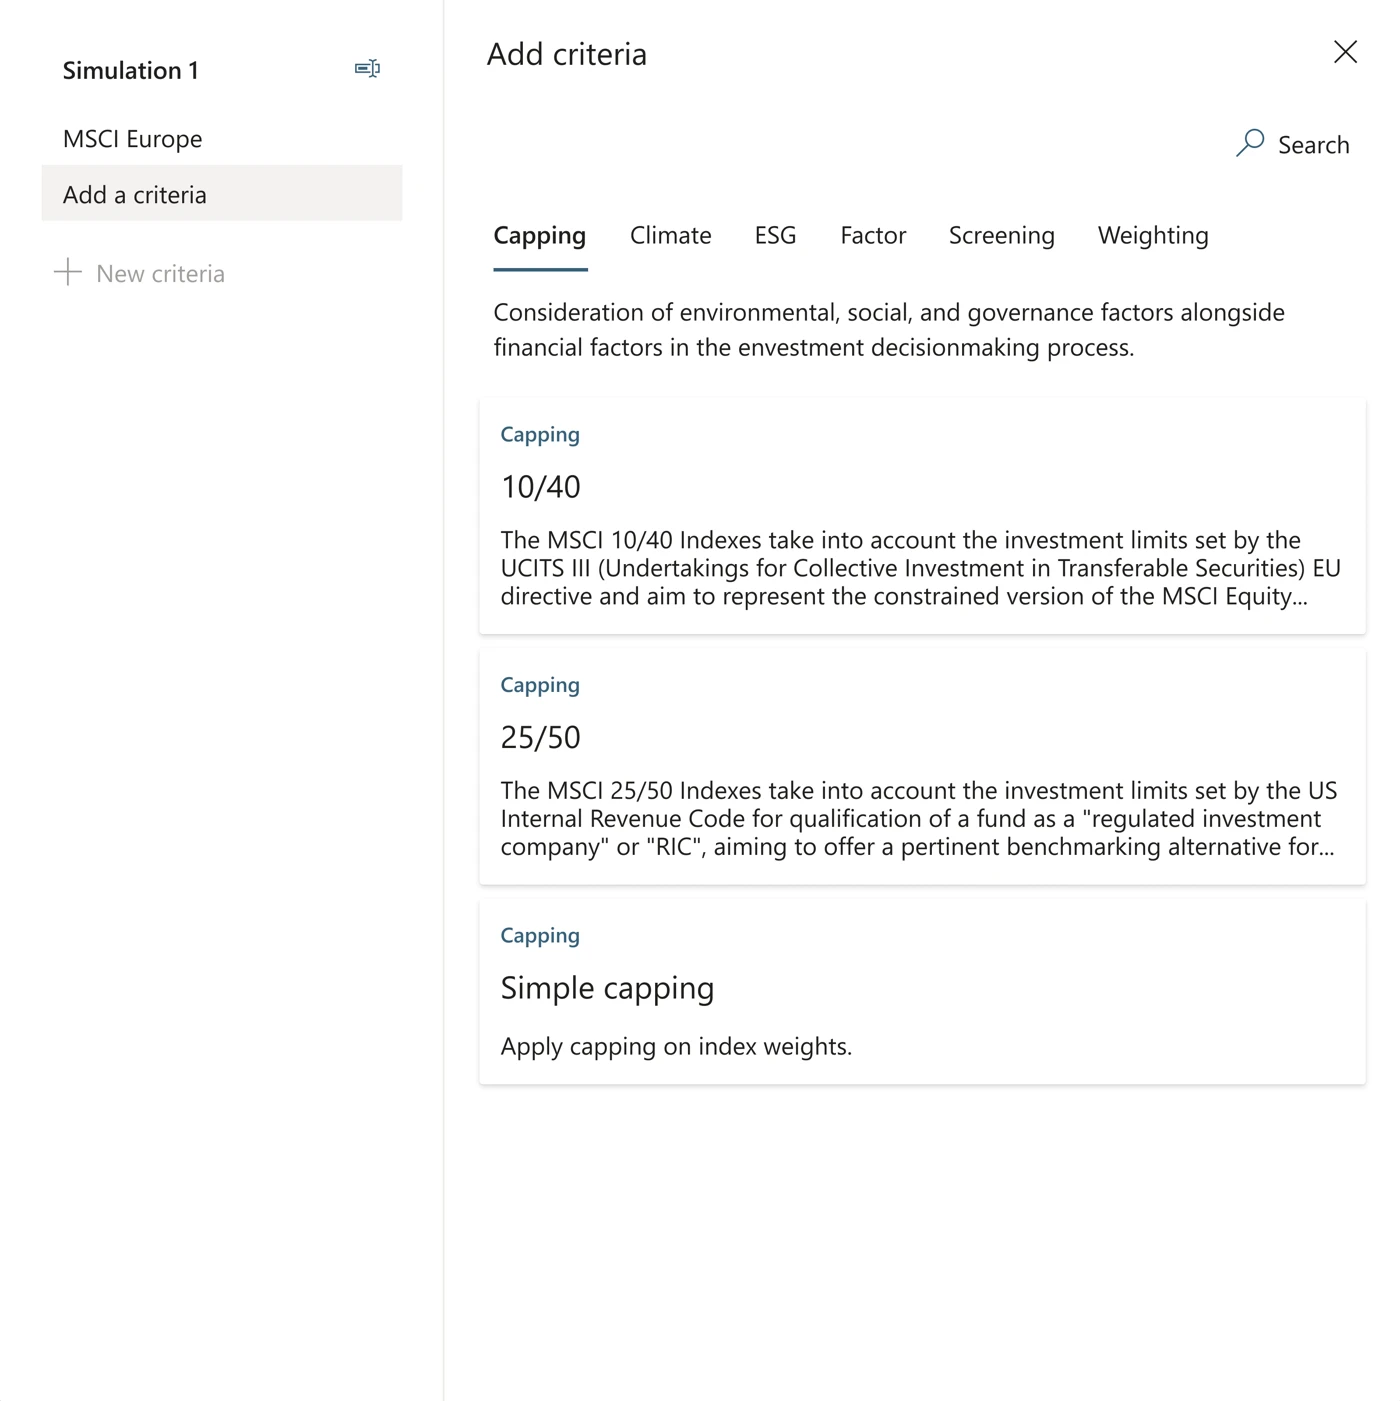The width and height of the screenshot is (1400, 1401).
Task: Switch to the Weighting tab
Action: (x=1153, y=235)
